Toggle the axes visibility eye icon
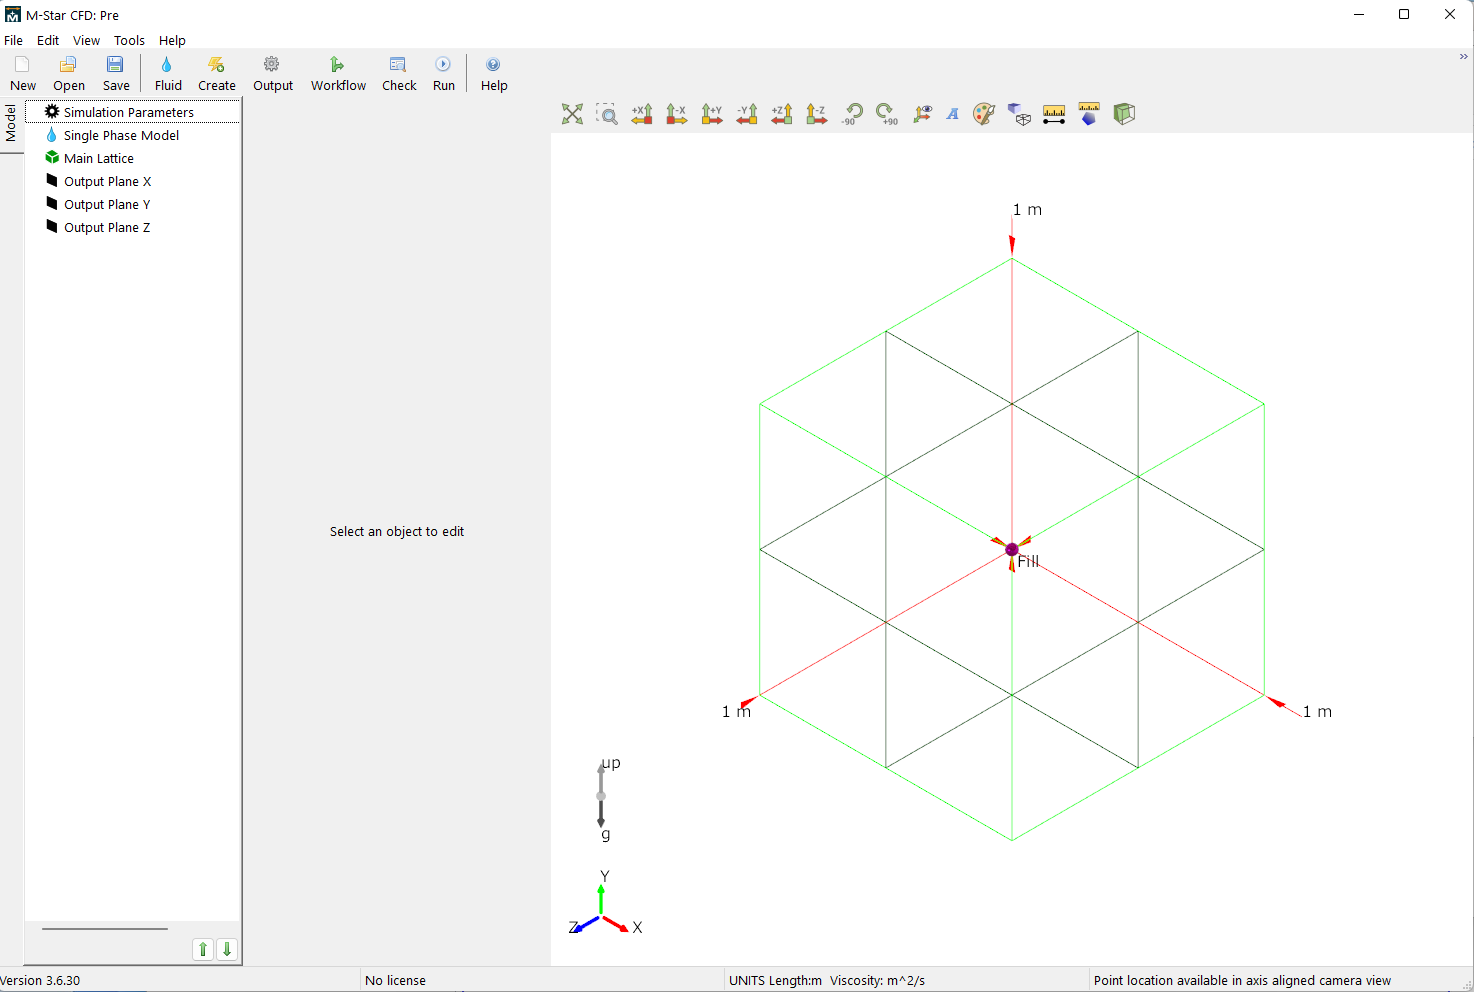Image resolution: width=1474 pixels, height=992 pixels. (x=922, y=114)
